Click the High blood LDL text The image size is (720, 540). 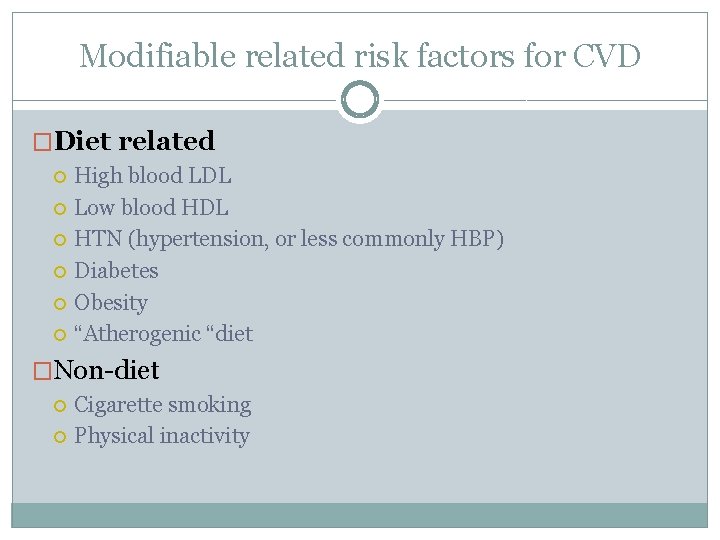(x=153, y=176)
